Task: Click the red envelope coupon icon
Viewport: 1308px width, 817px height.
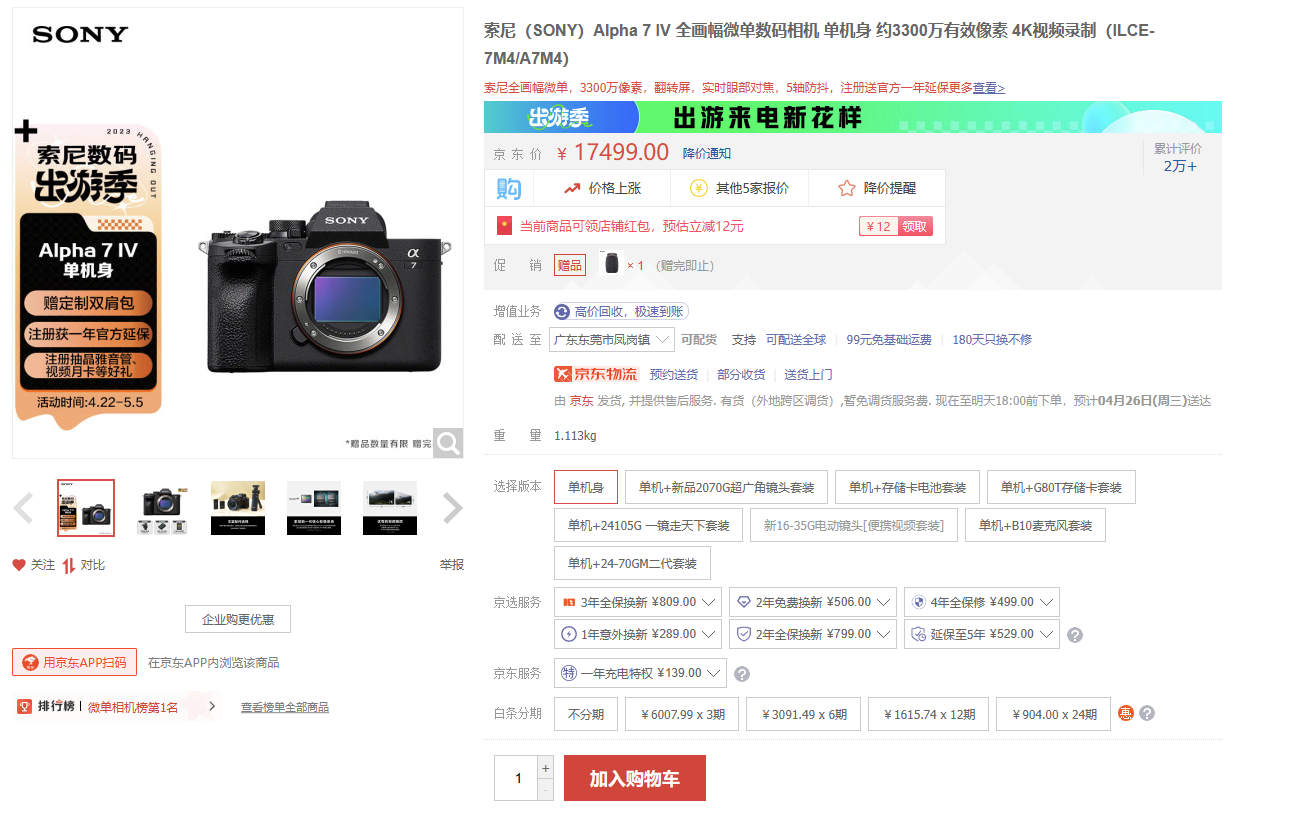Action: 505,226
